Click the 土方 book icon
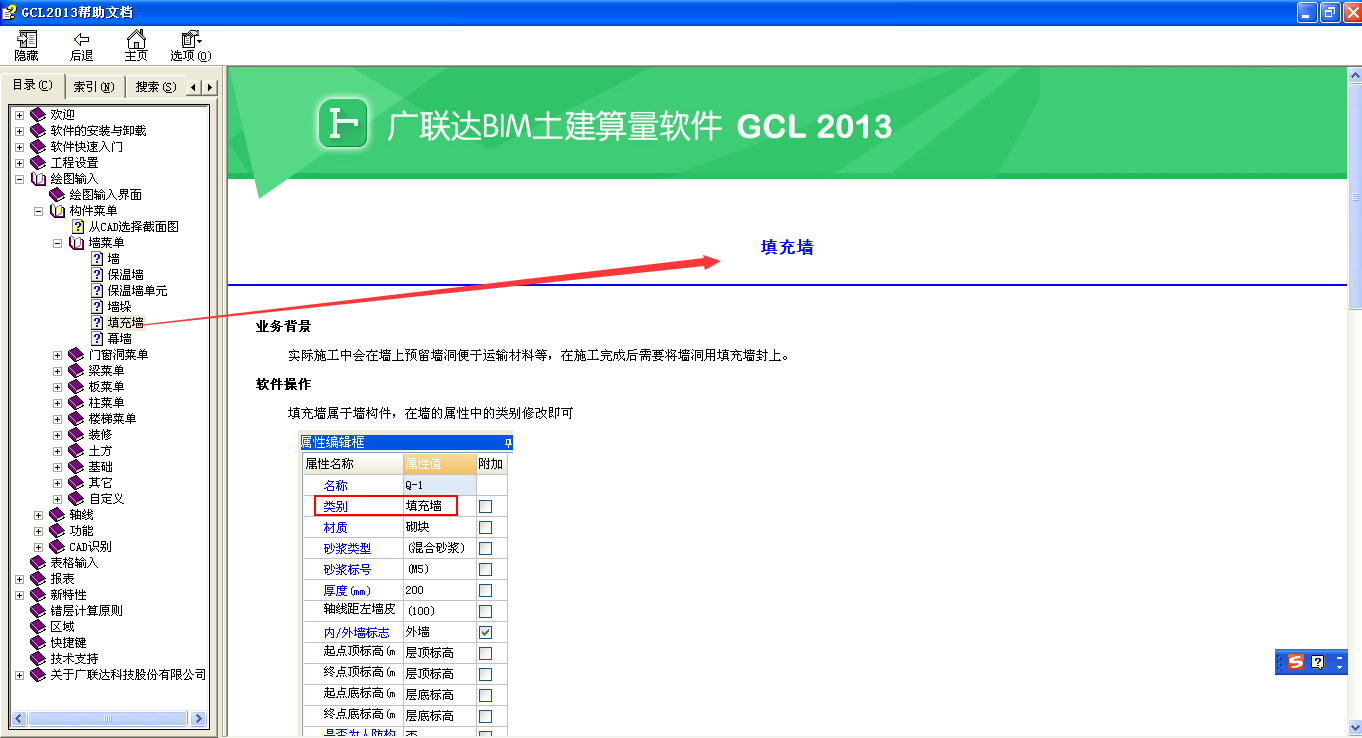The width and height of the screenshot is (1362, 738). (76, 451)
